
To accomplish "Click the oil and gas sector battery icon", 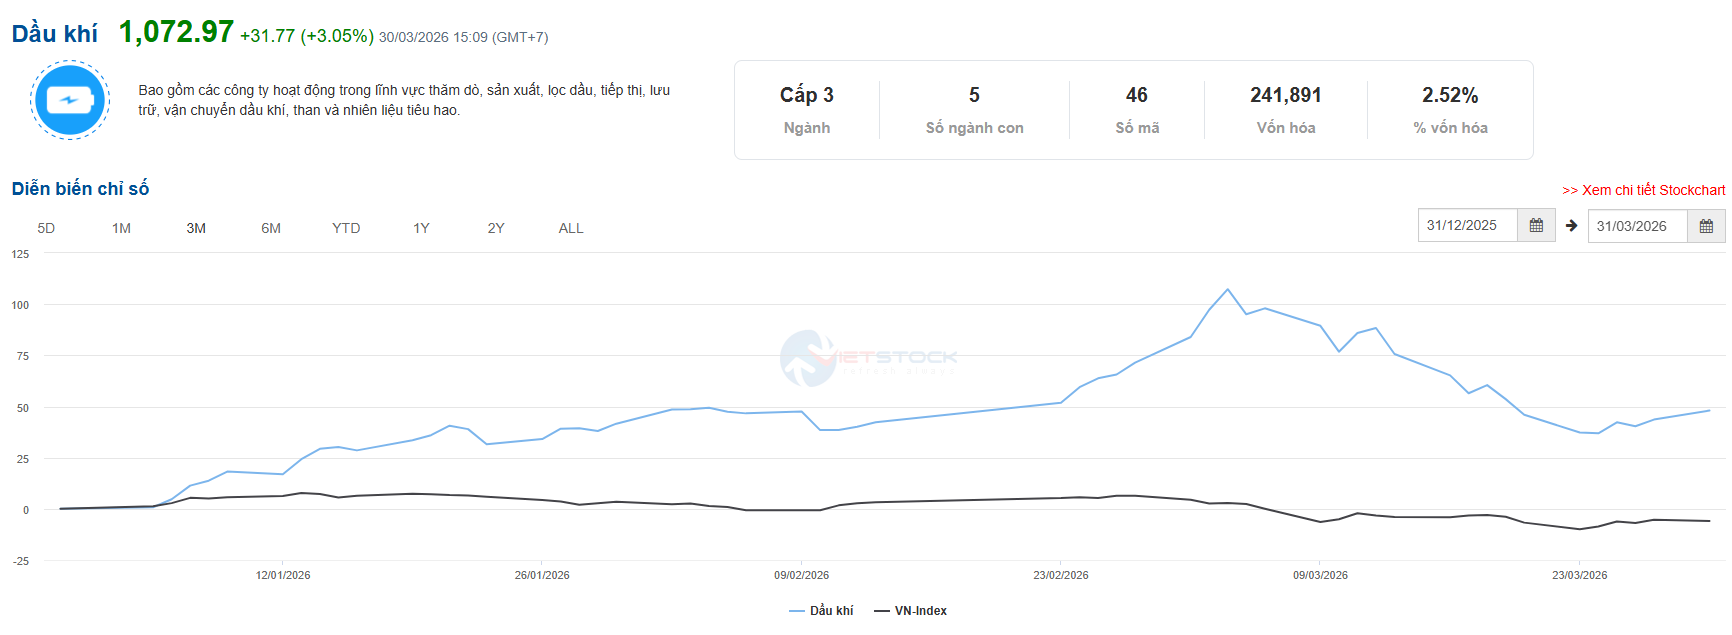I will point(69,100).
